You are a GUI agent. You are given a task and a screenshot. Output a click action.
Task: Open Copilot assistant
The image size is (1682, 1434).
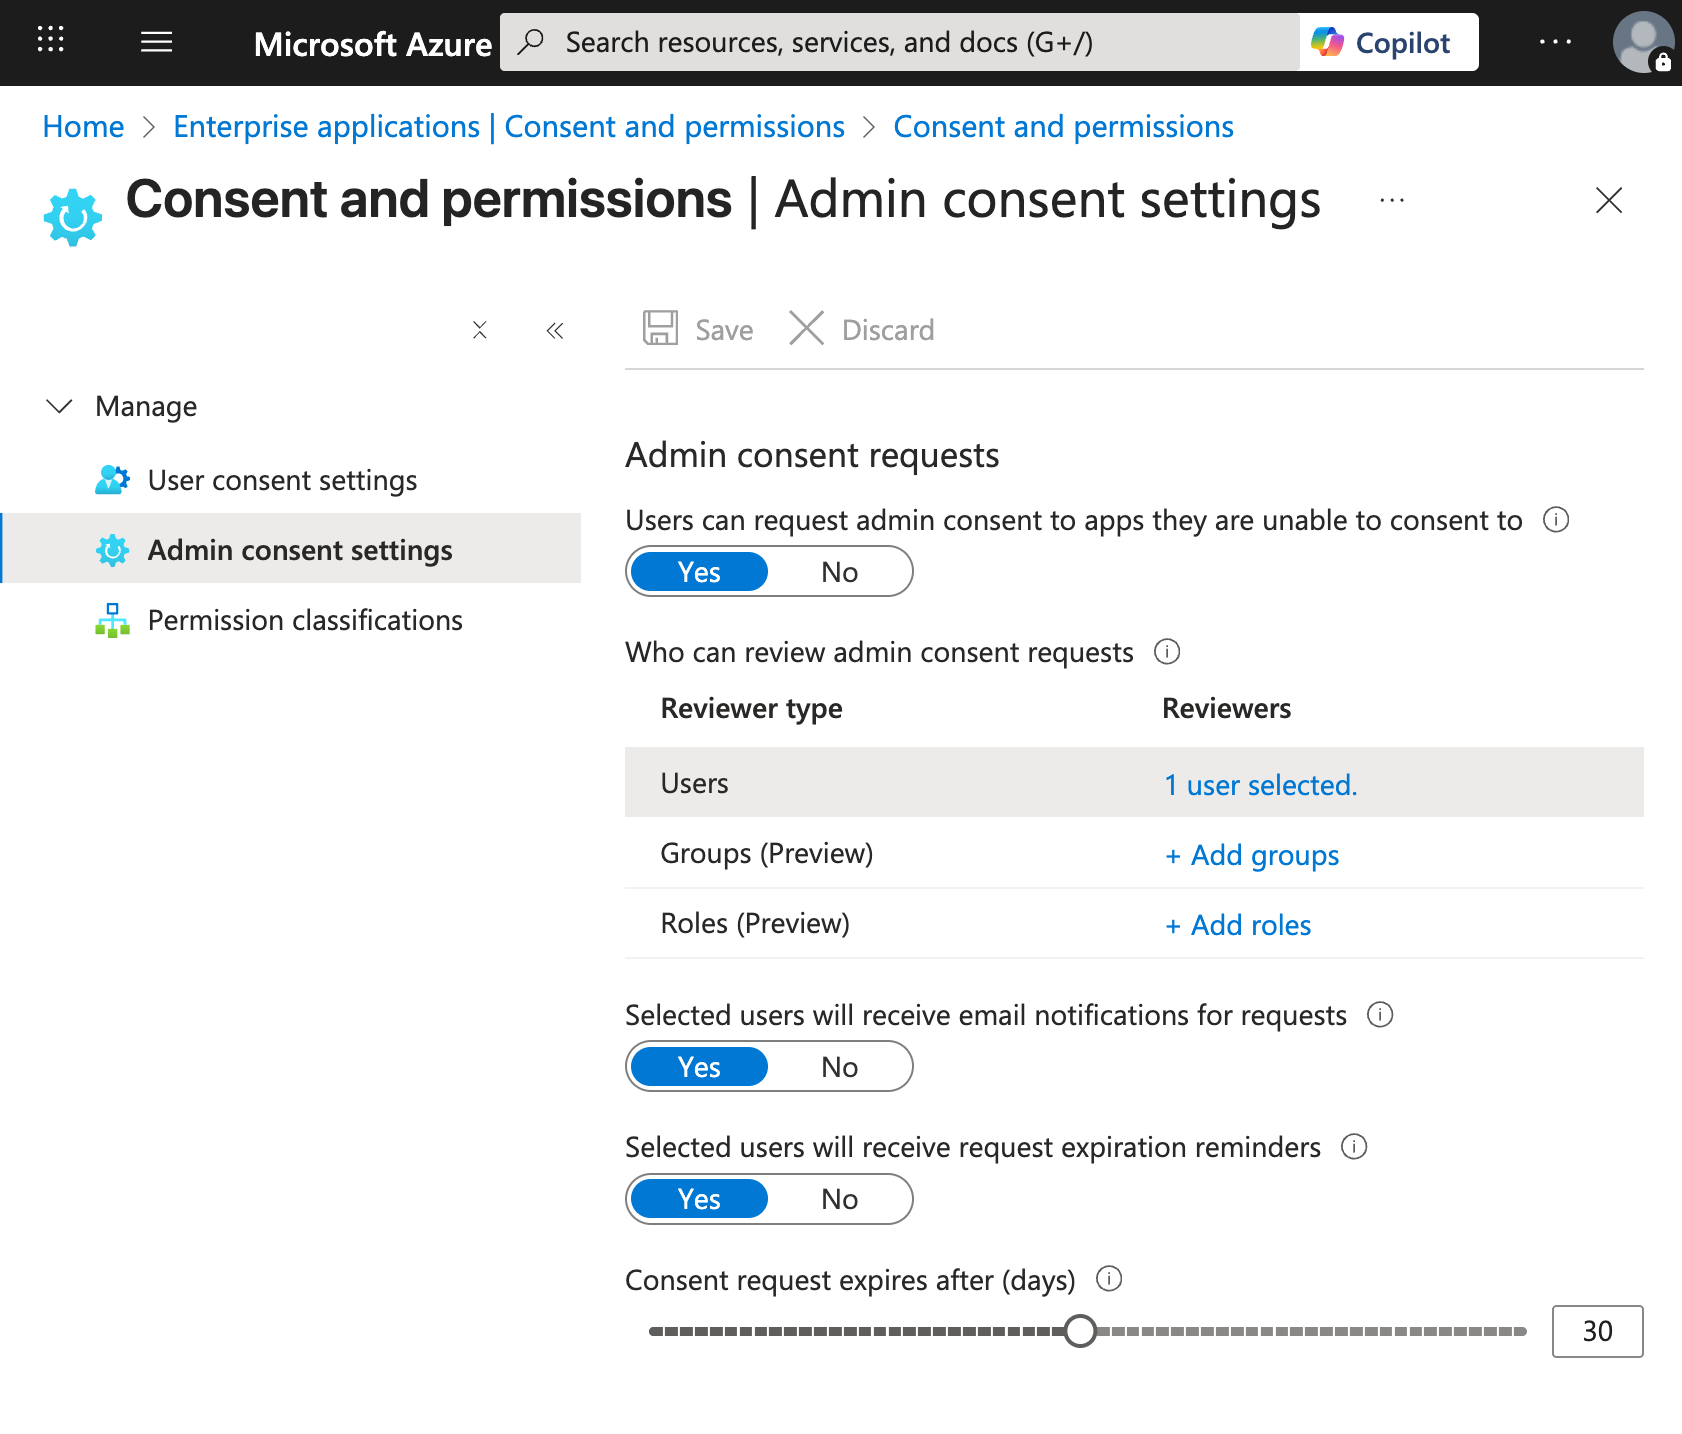1388,42
